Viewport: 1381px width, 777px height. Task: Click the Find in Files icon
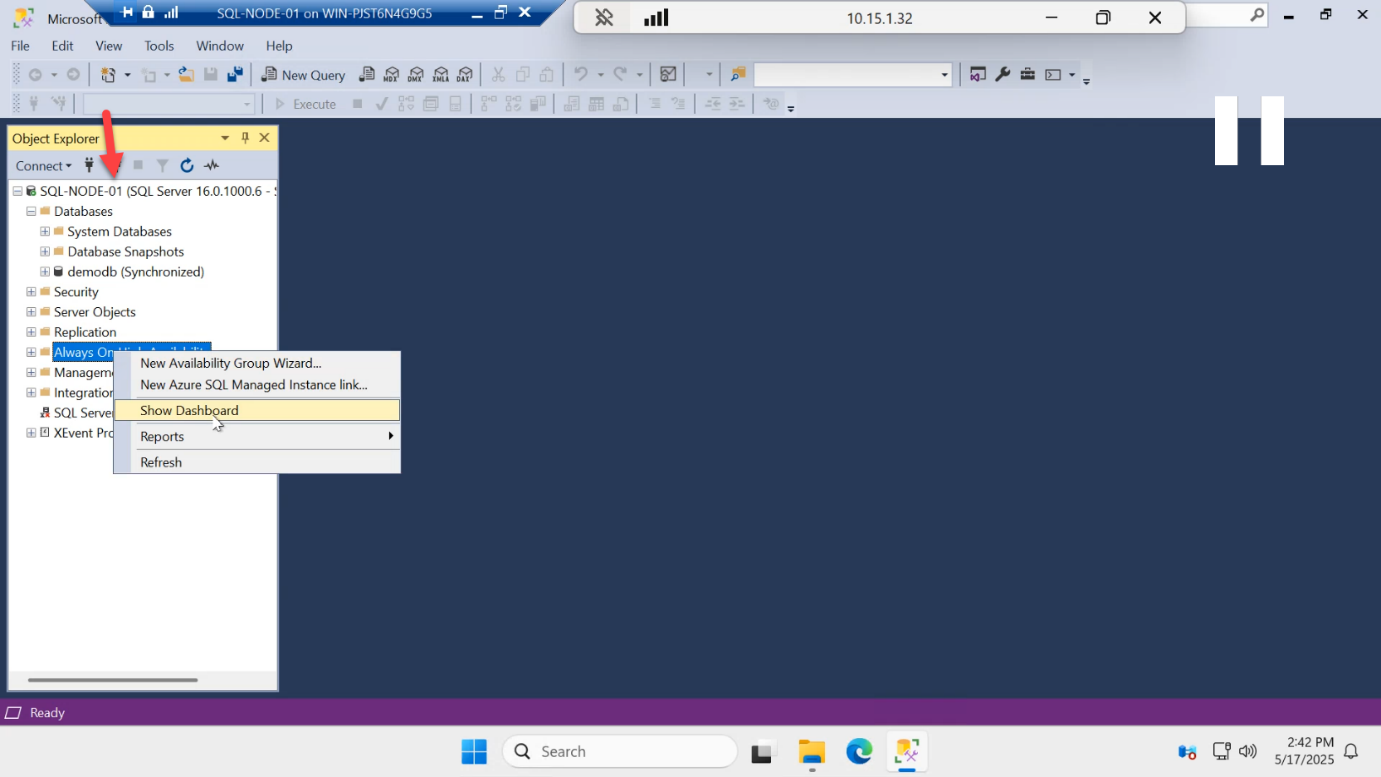(x=738, y=75)
